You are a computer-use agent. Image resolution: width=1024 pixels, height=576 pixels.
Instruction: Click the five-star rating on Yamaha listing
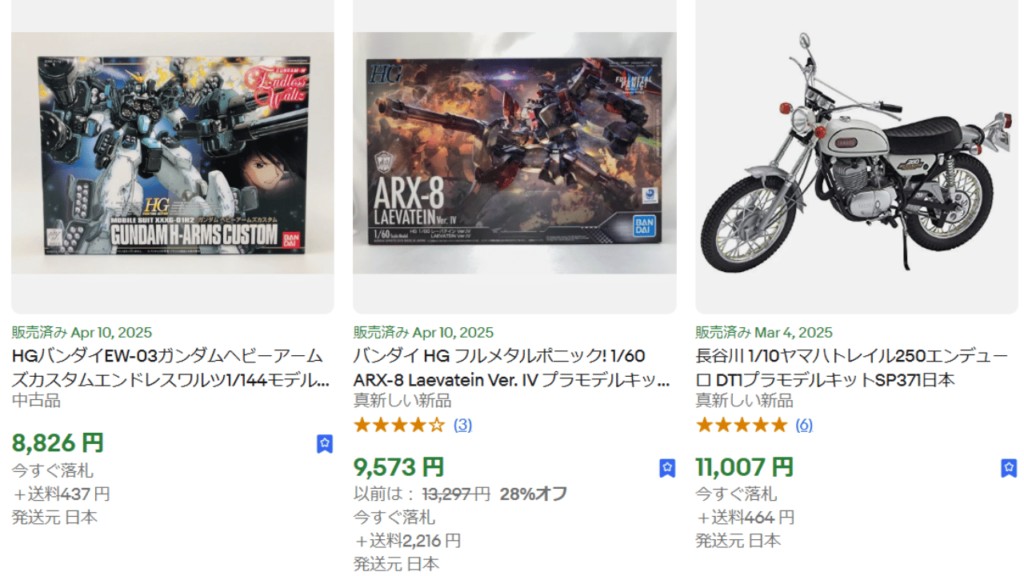(741, 426)
